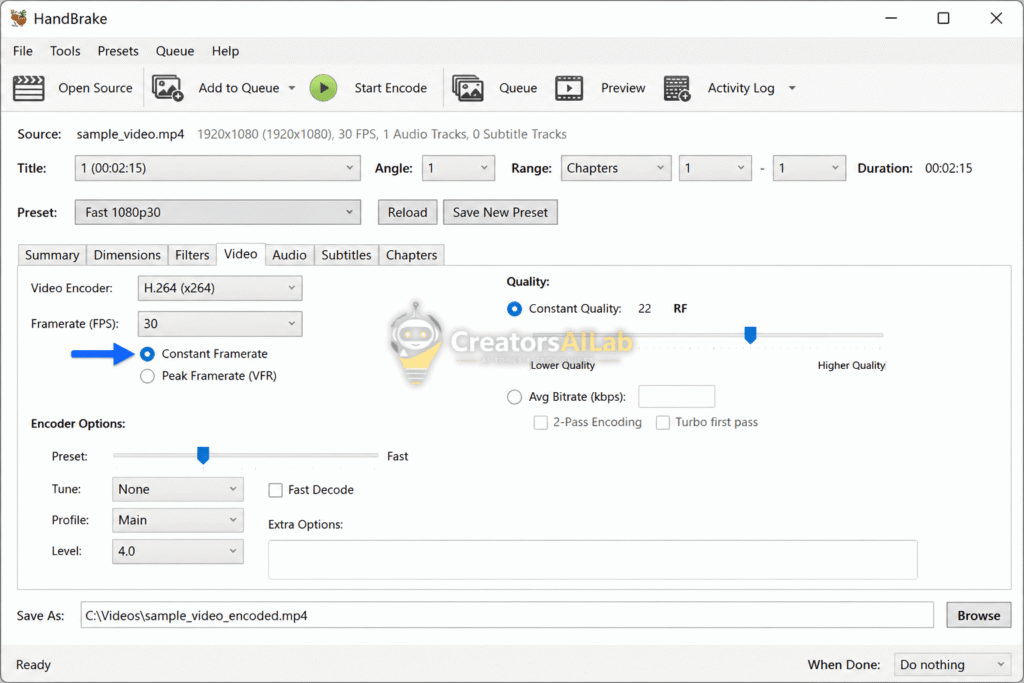Enable the 2-Pass Encoding checkbox
Viewport: 1024px width, 683px height.
(x=541, y=422)
